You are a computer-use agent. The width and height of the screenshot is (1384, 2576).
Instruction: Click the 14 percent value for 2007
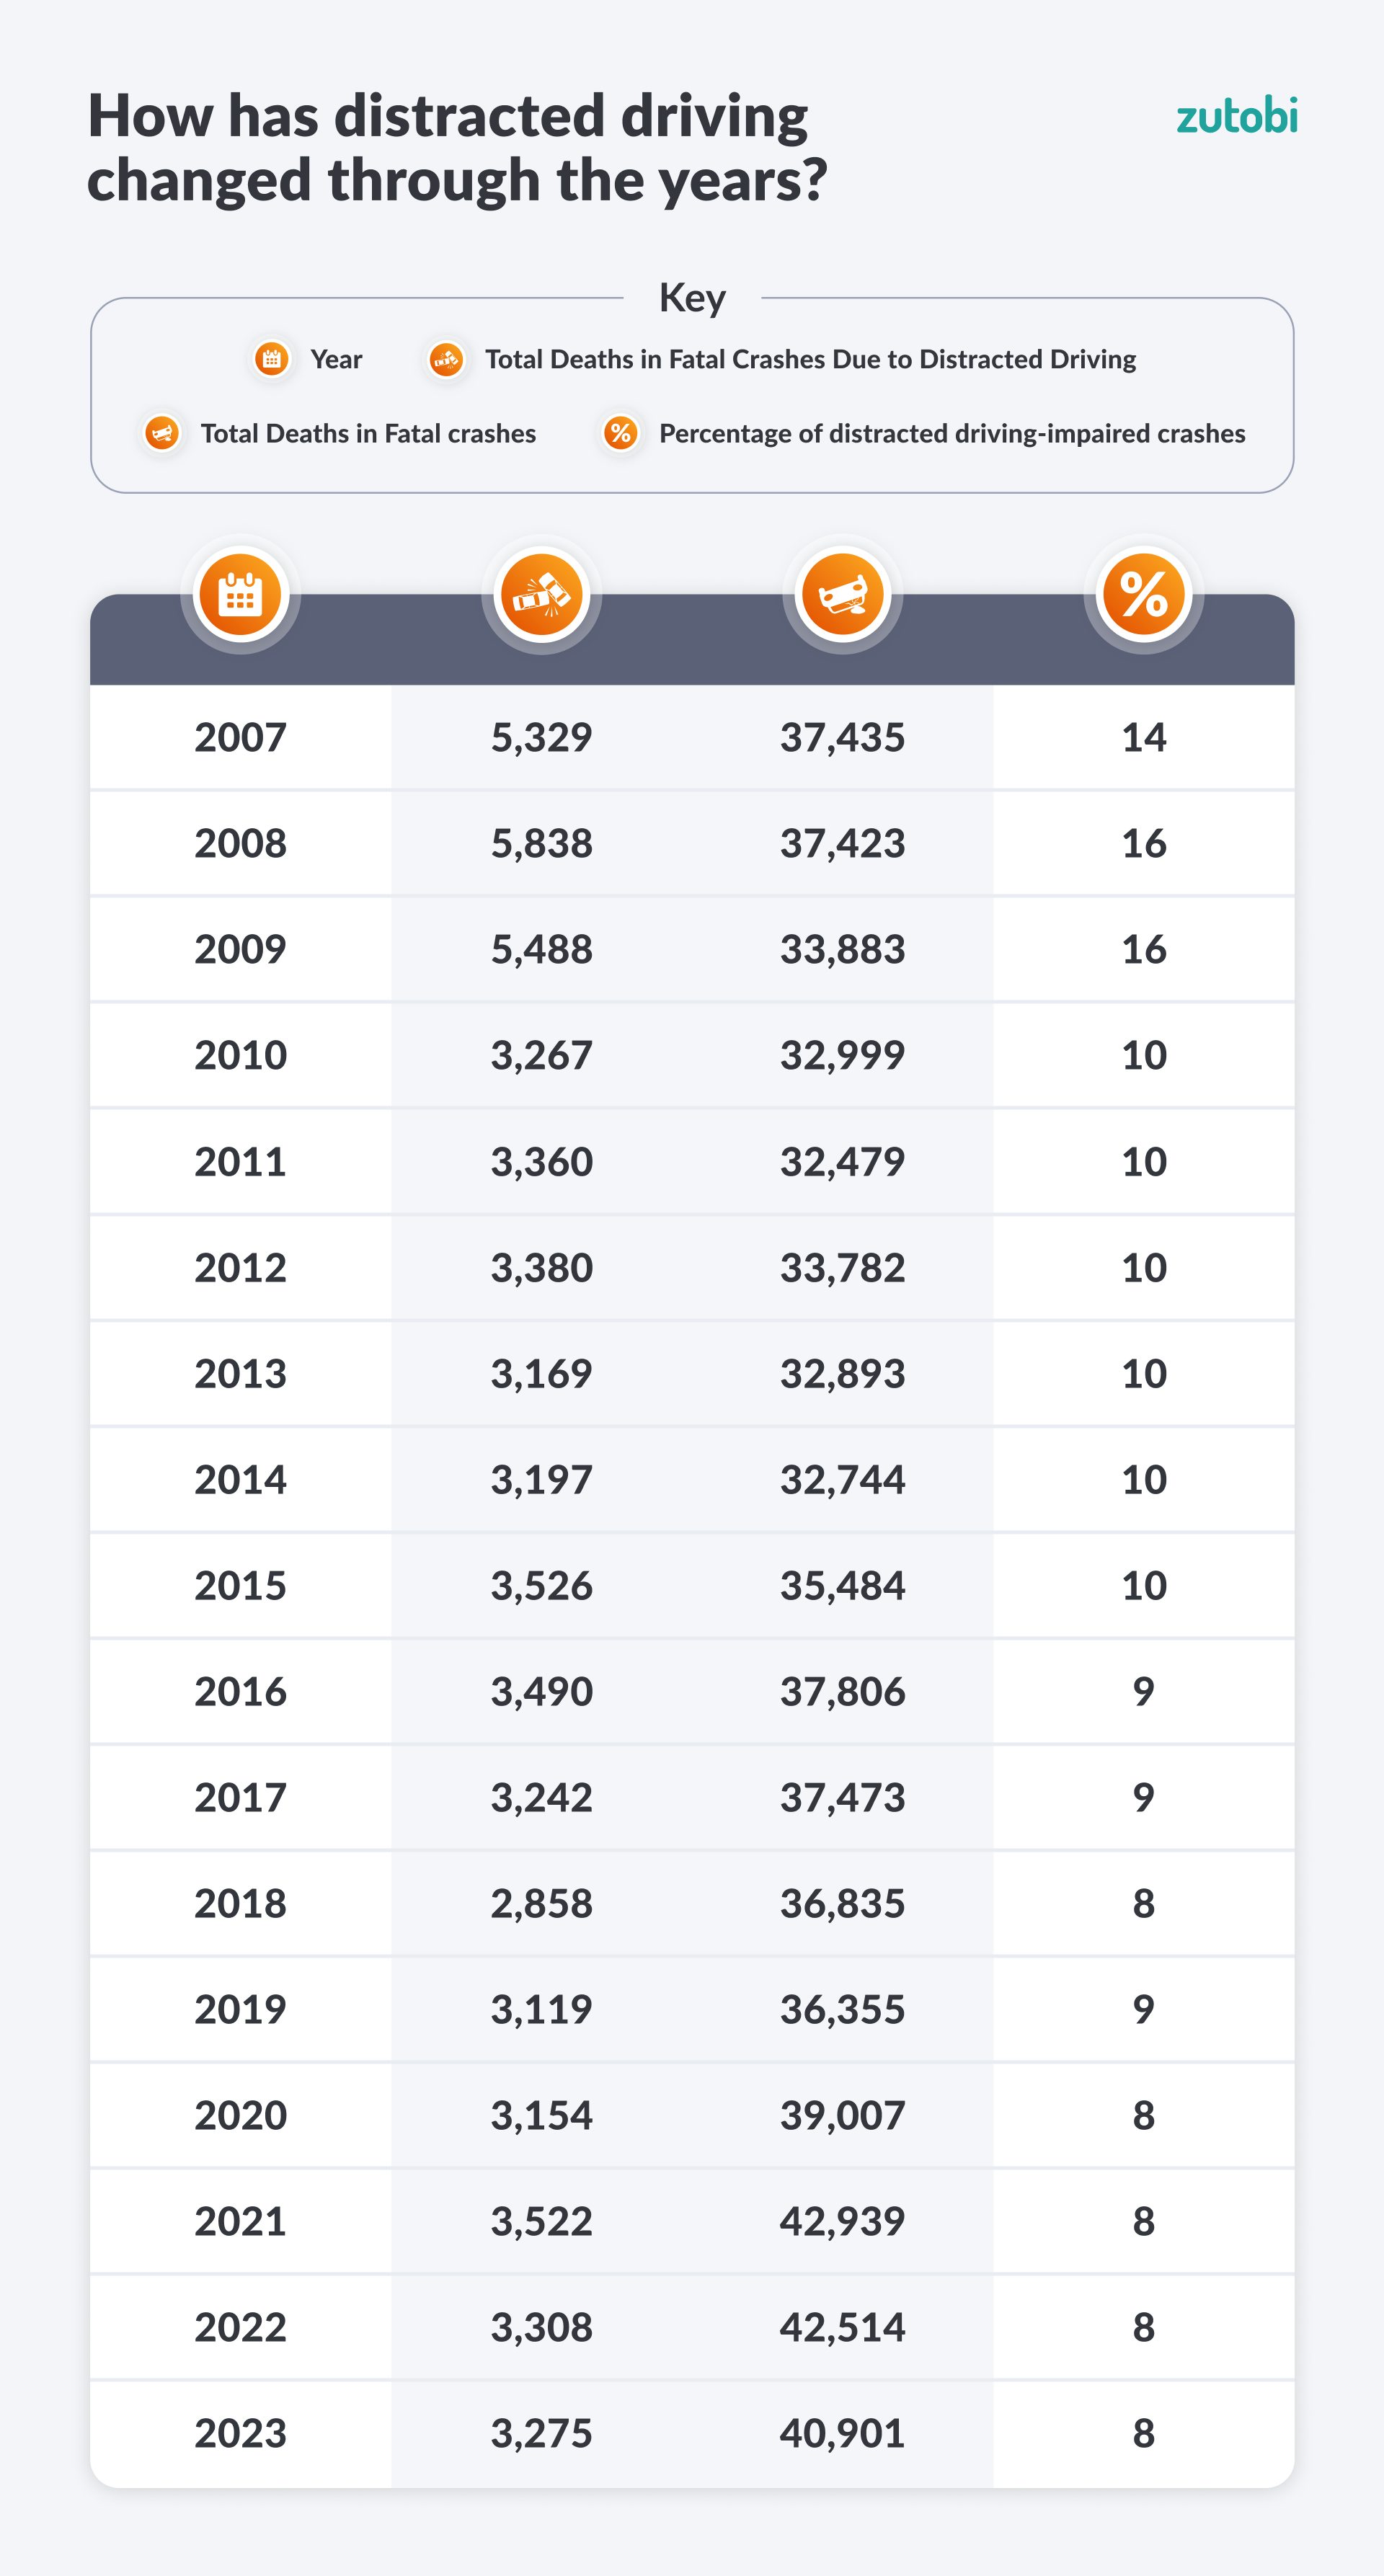pos(1144,738)
